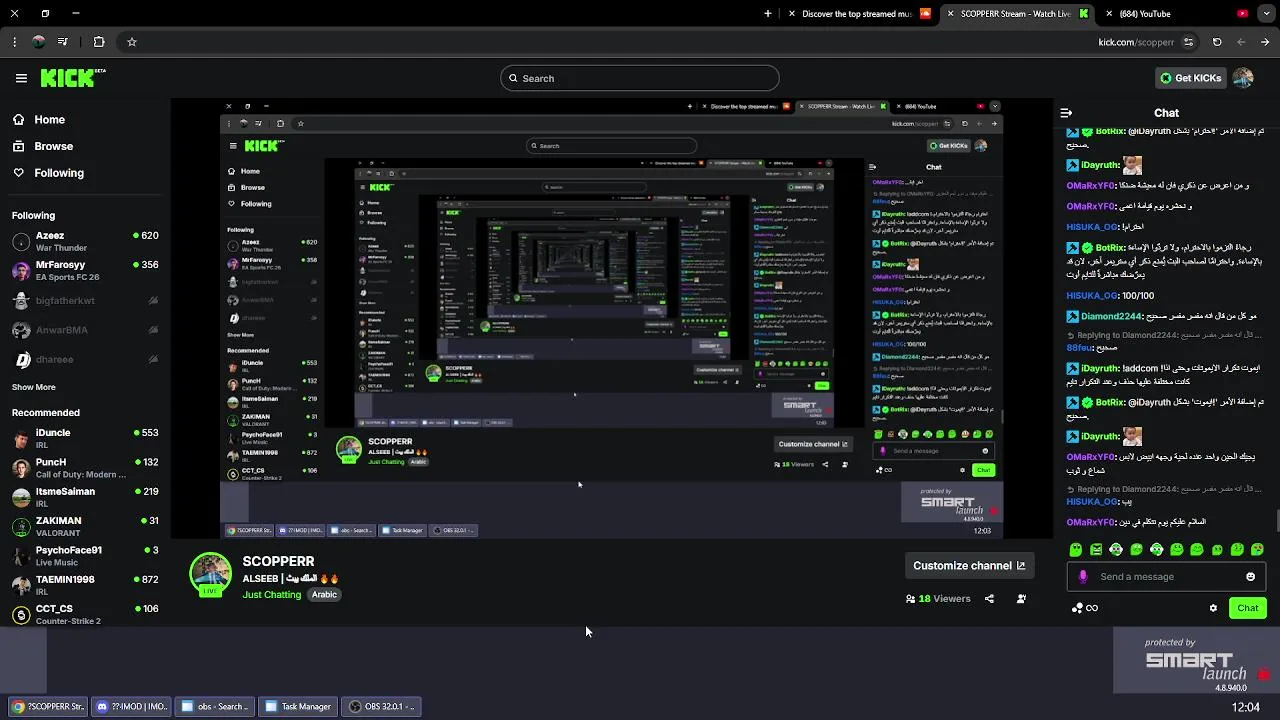Image resolution: width=1280 pixels, height=720 pixels.
Task: Click in the Kick search field
Action: tap(640, 78)
